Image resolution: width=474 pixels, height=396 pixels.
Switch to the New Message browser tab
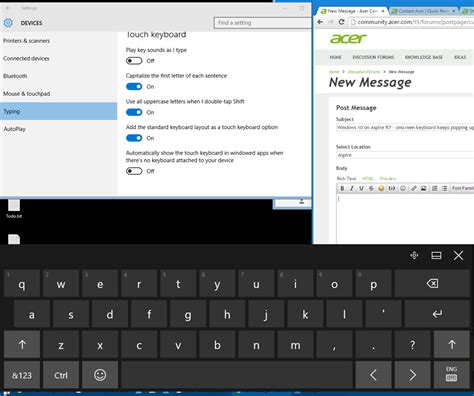[x=351, y=11]
